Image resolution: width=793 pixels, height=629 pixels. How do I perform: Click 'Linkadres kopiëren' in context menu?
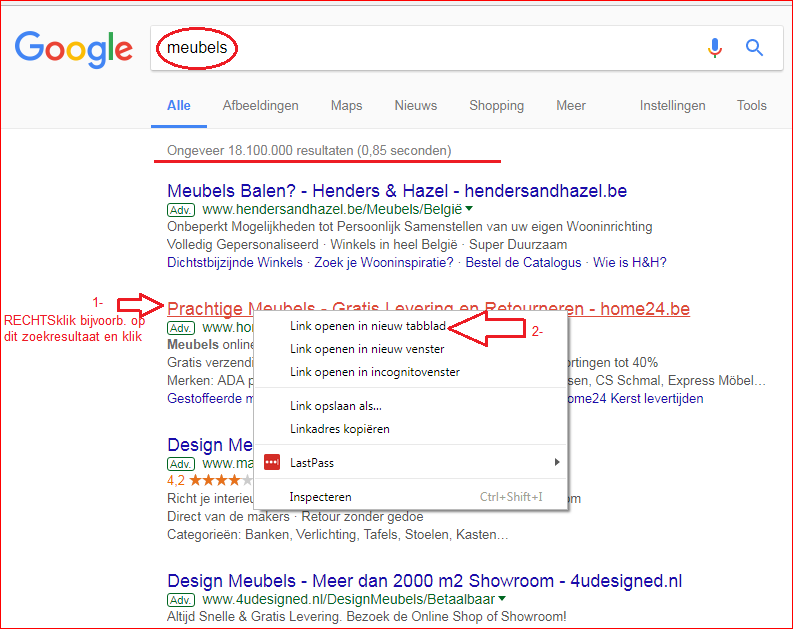pyautogui.click(x=339, y=429)
